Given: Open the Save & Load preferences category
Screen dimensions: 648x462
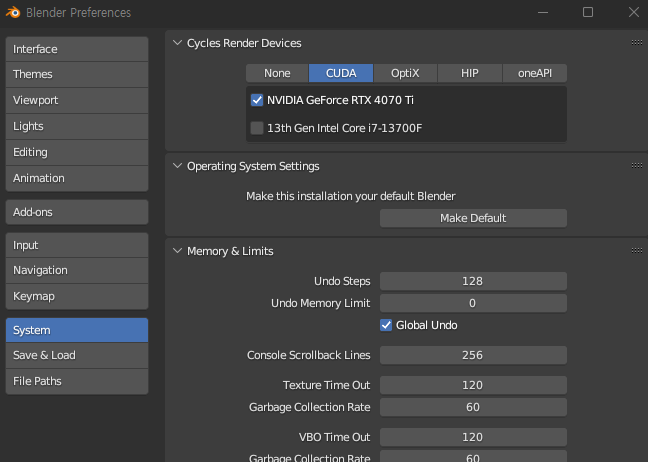Looking at the screenshot, I should click(x=77, y=355).
